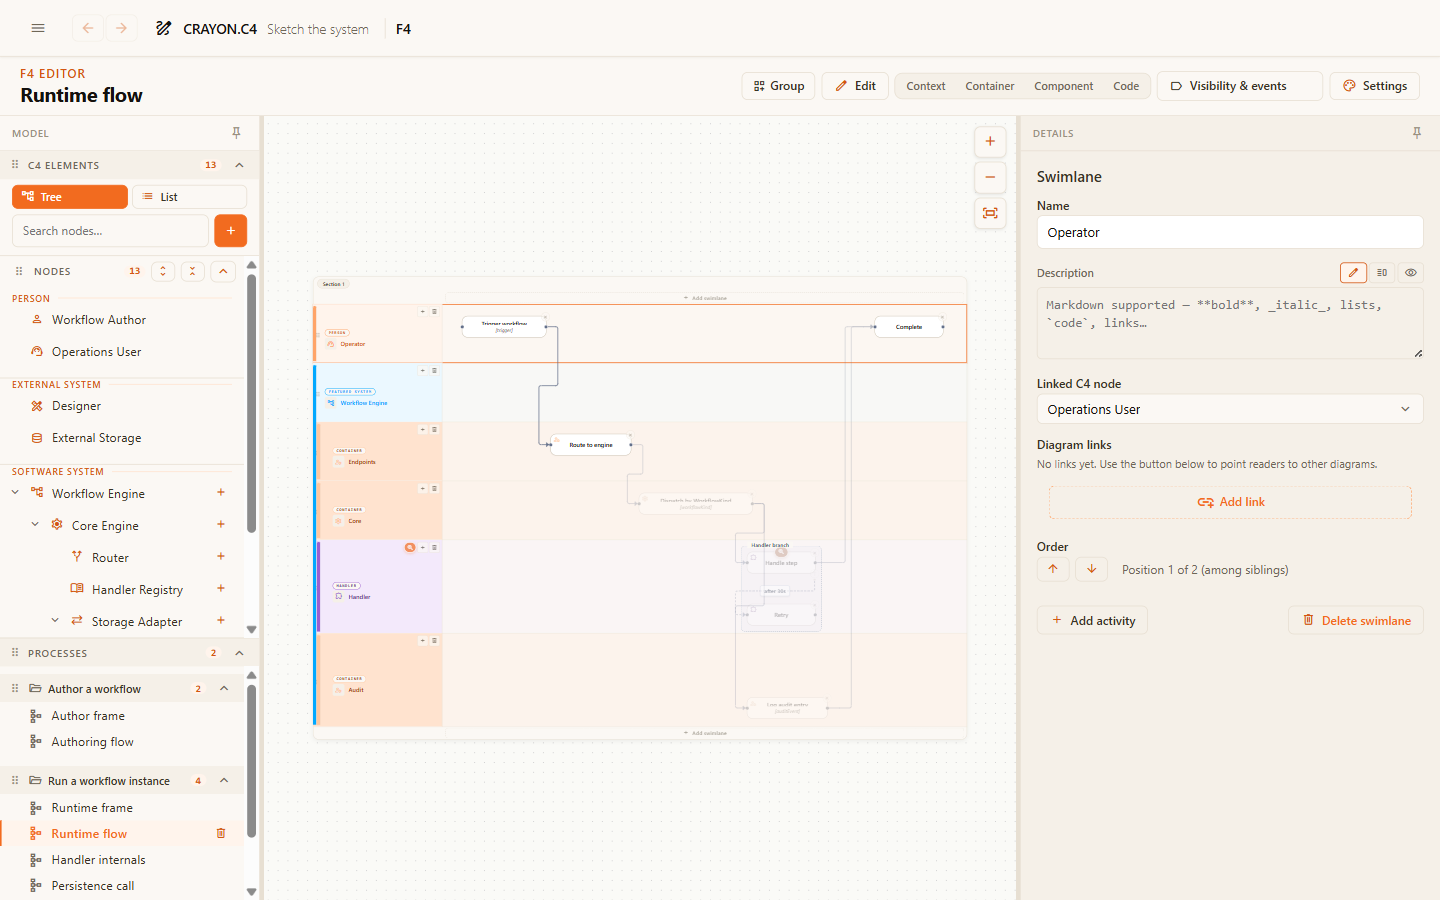Click Delete swimlane
Viewport: 1440px width, 900px height.
pyautogui.click(x=1356, y=620)
